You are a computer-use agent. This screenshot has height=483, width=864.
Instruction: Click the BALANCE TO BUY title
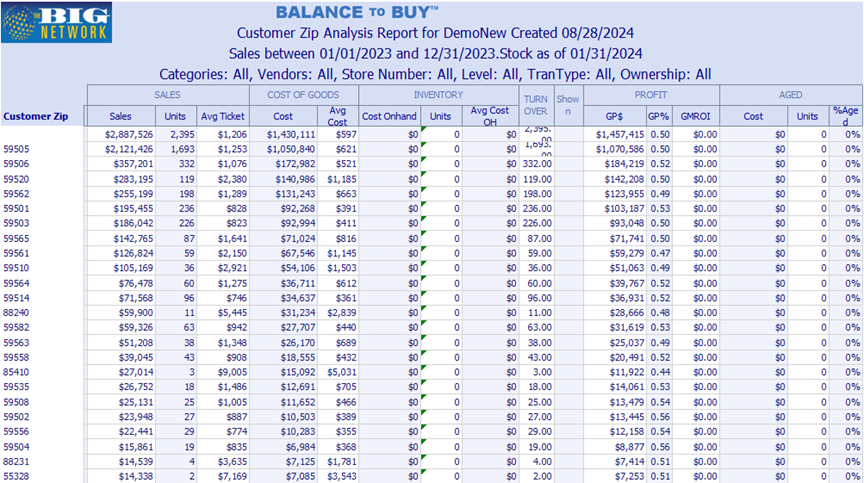tap(357, 12)
